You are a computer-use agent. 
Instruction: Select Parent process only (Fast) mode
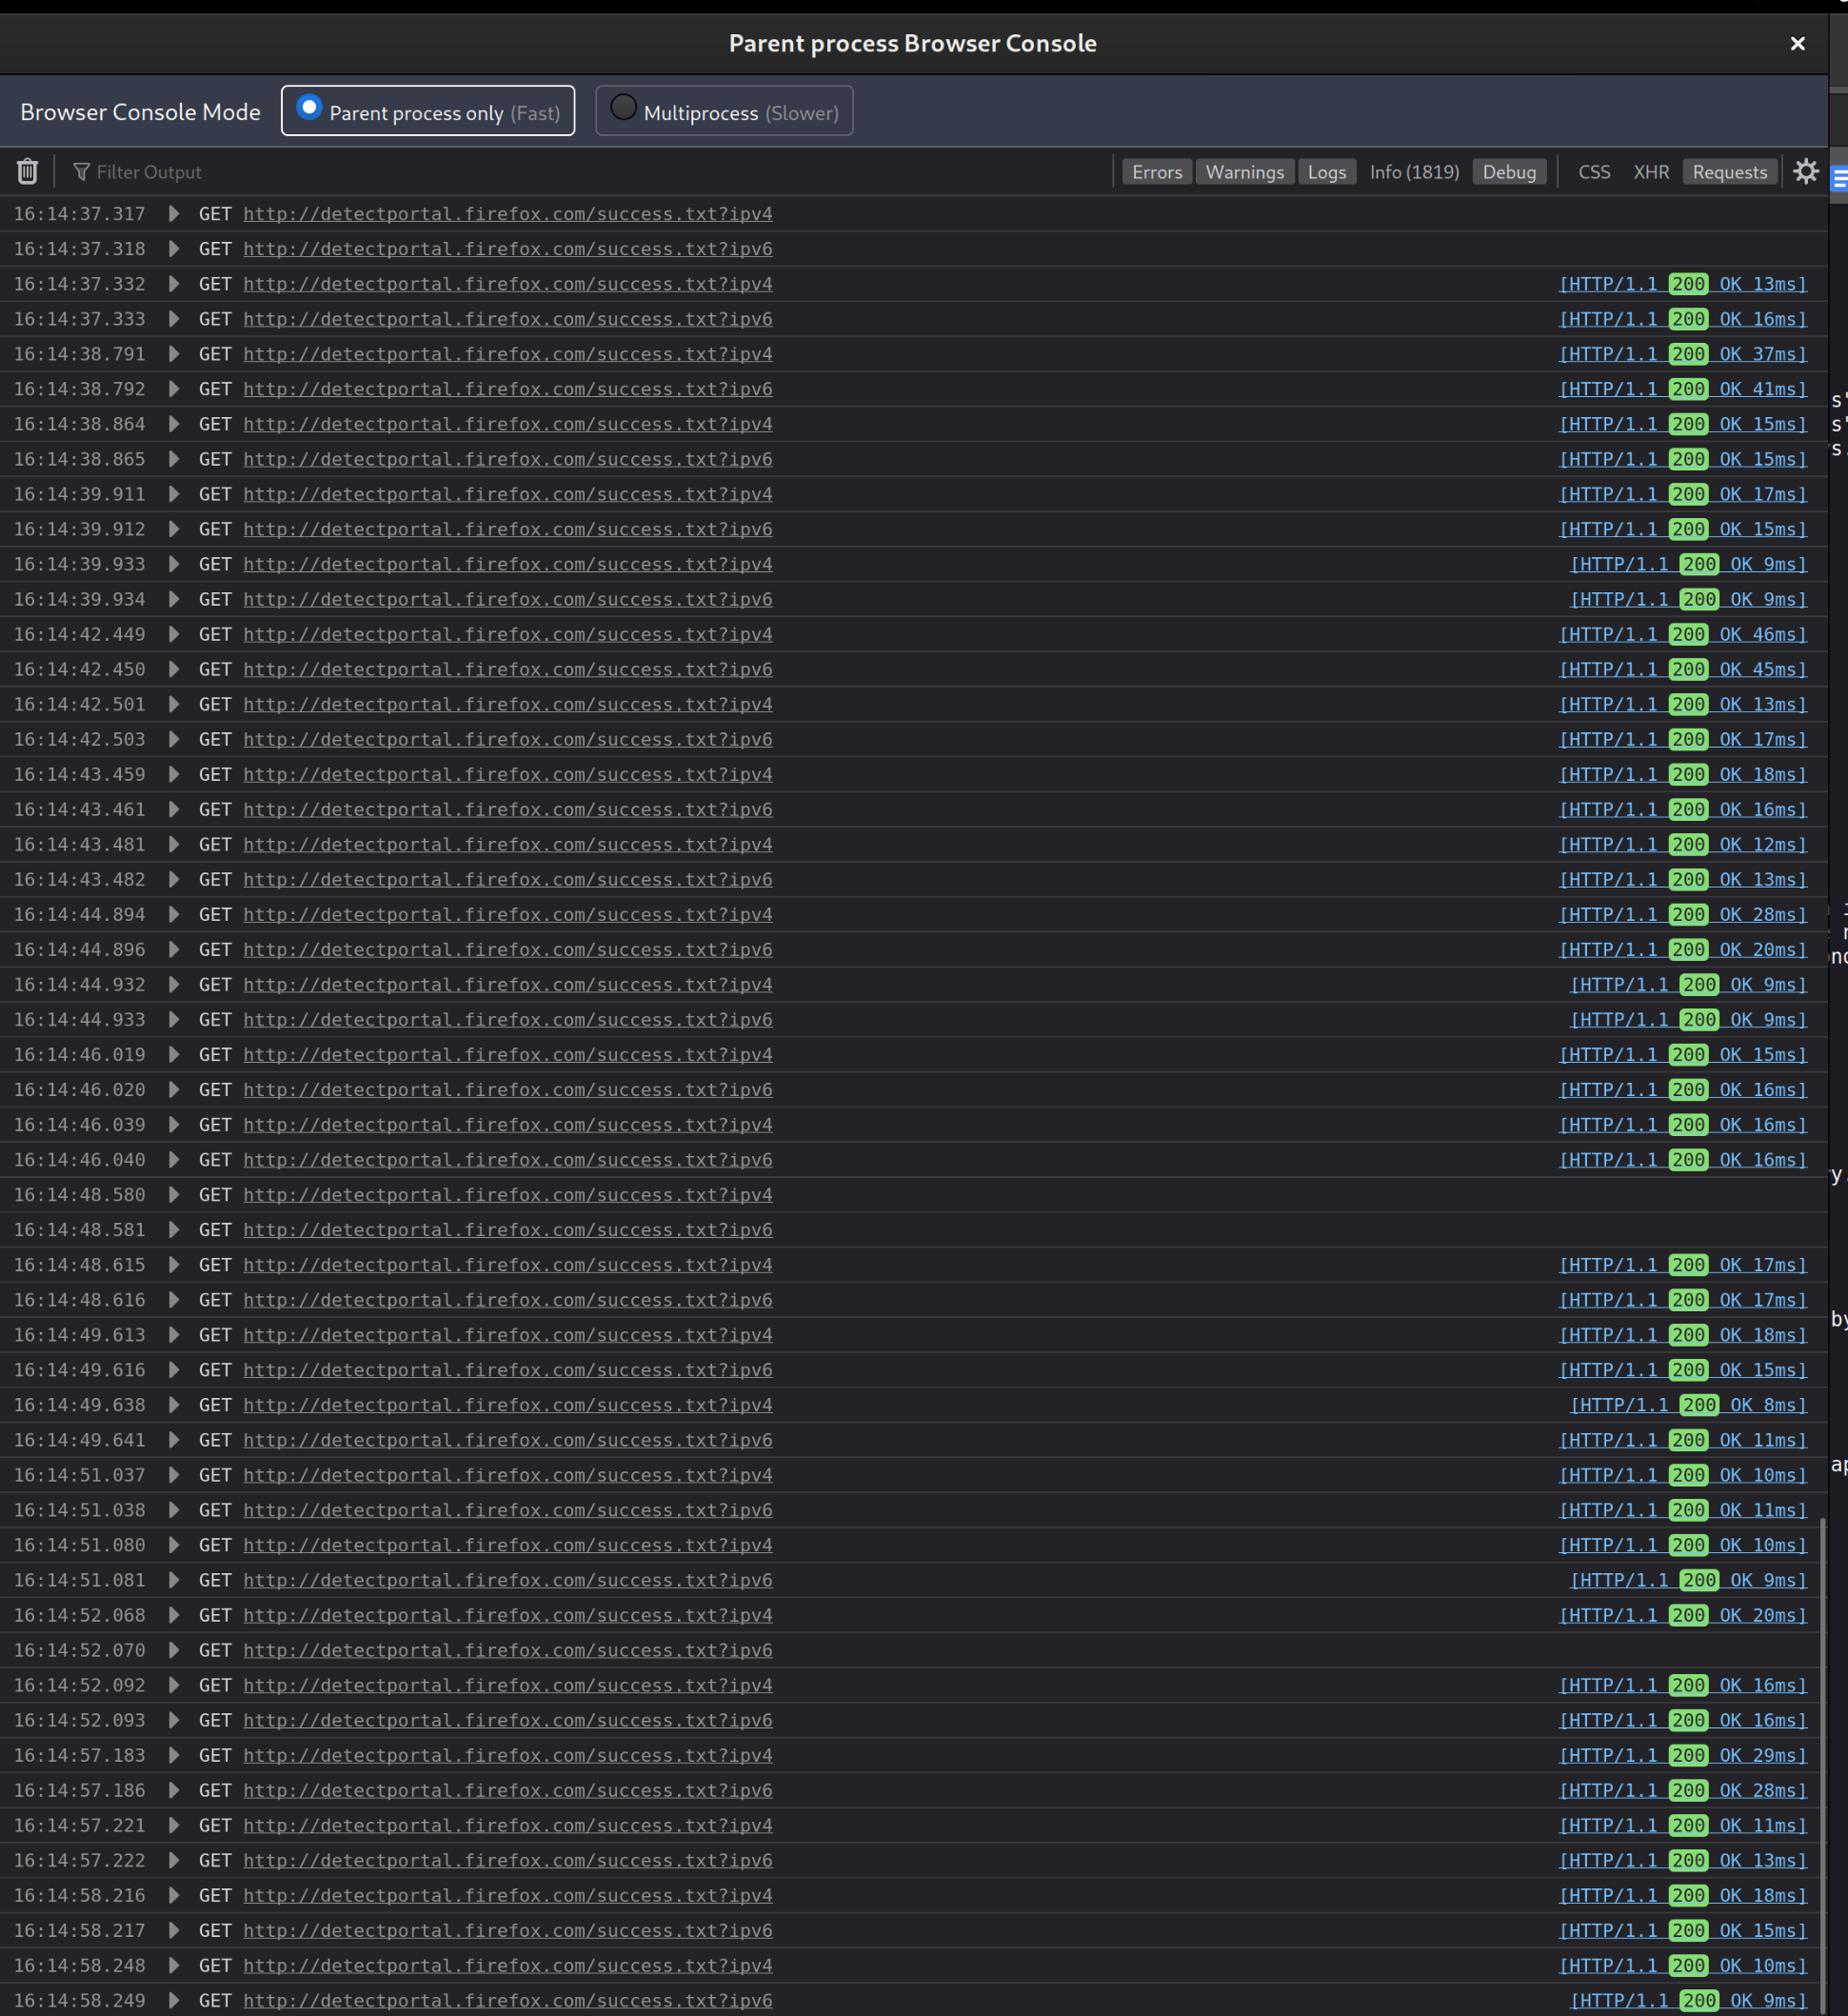pos(428,111)
